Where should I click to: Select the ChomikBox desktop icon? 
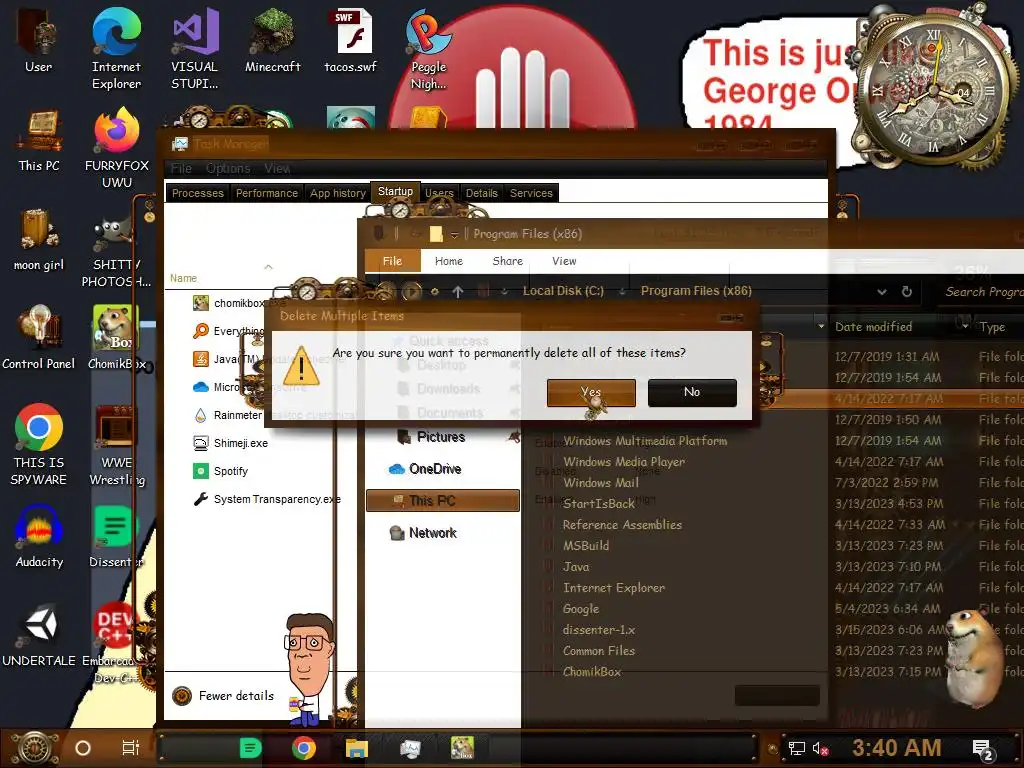tap(116, 338)
